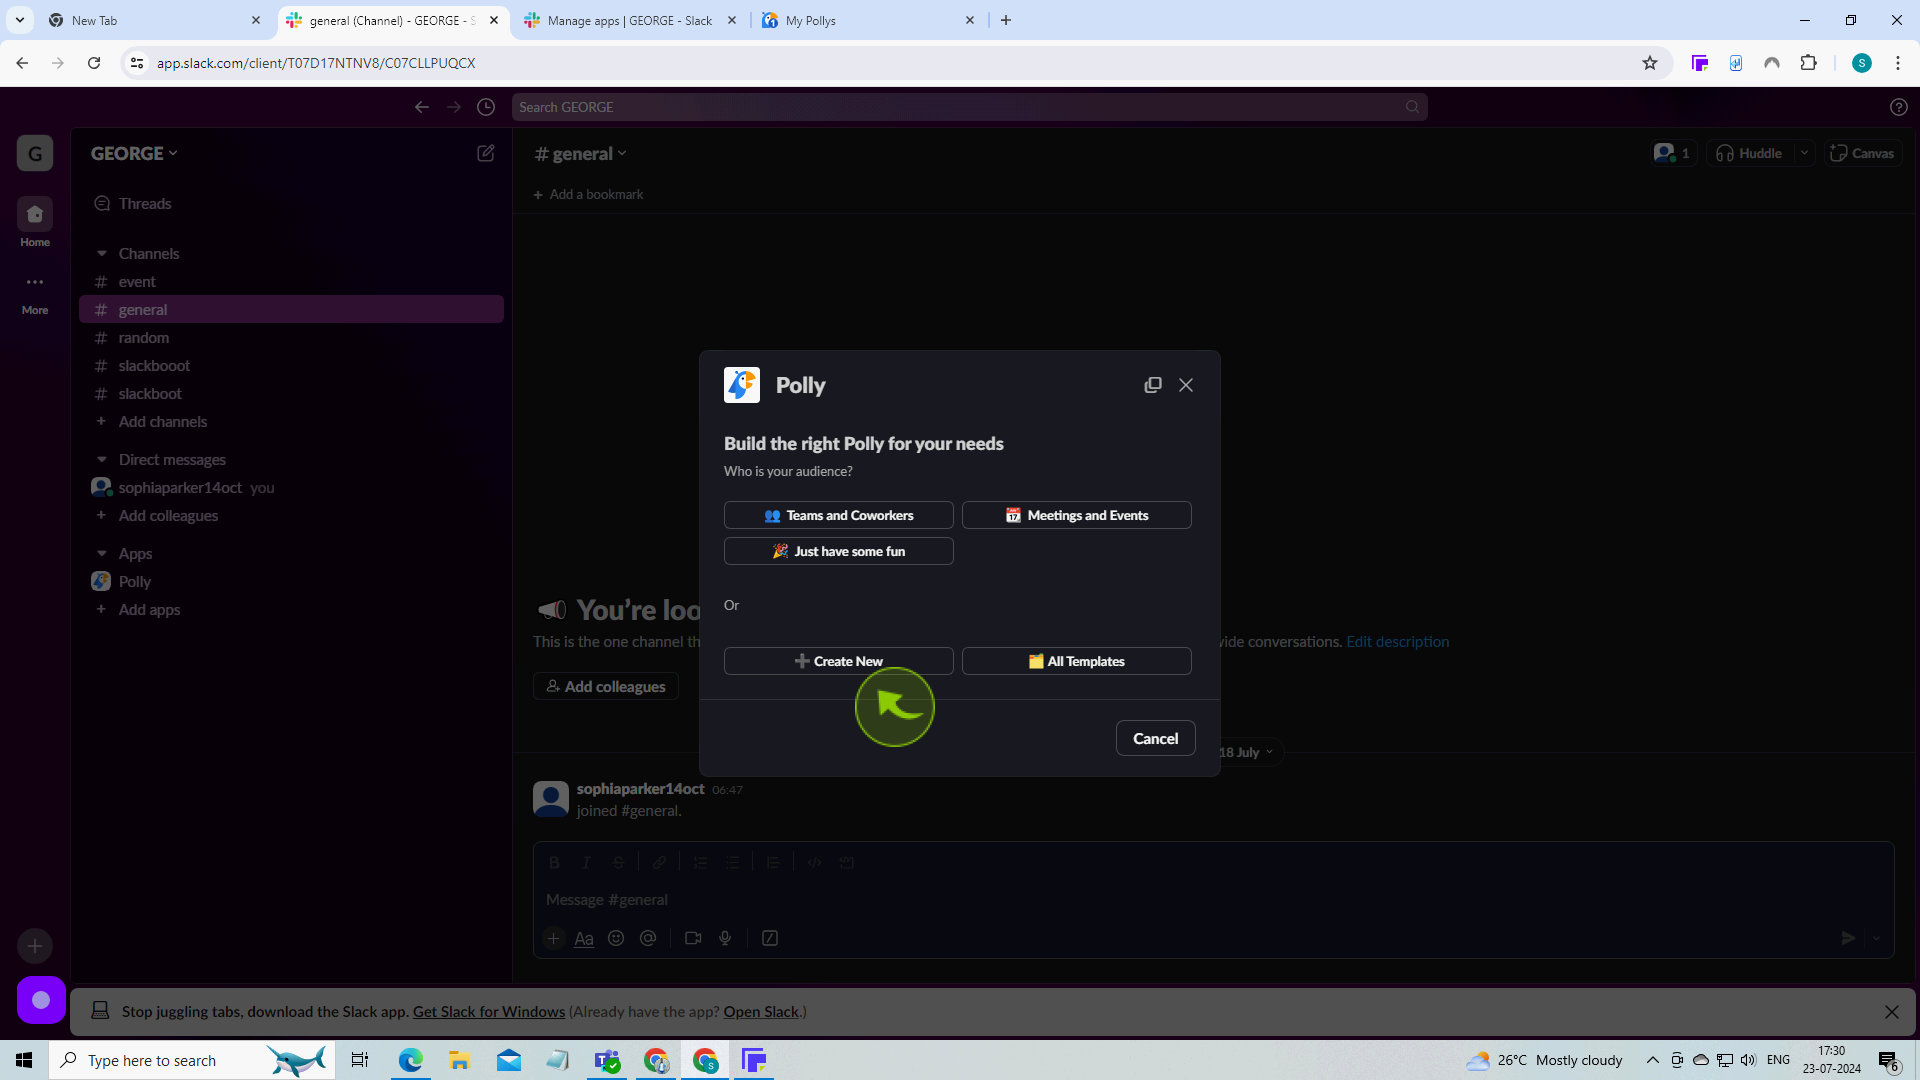
Task: Pop out Polly dialog into new window
Action: coord(1153,385)
